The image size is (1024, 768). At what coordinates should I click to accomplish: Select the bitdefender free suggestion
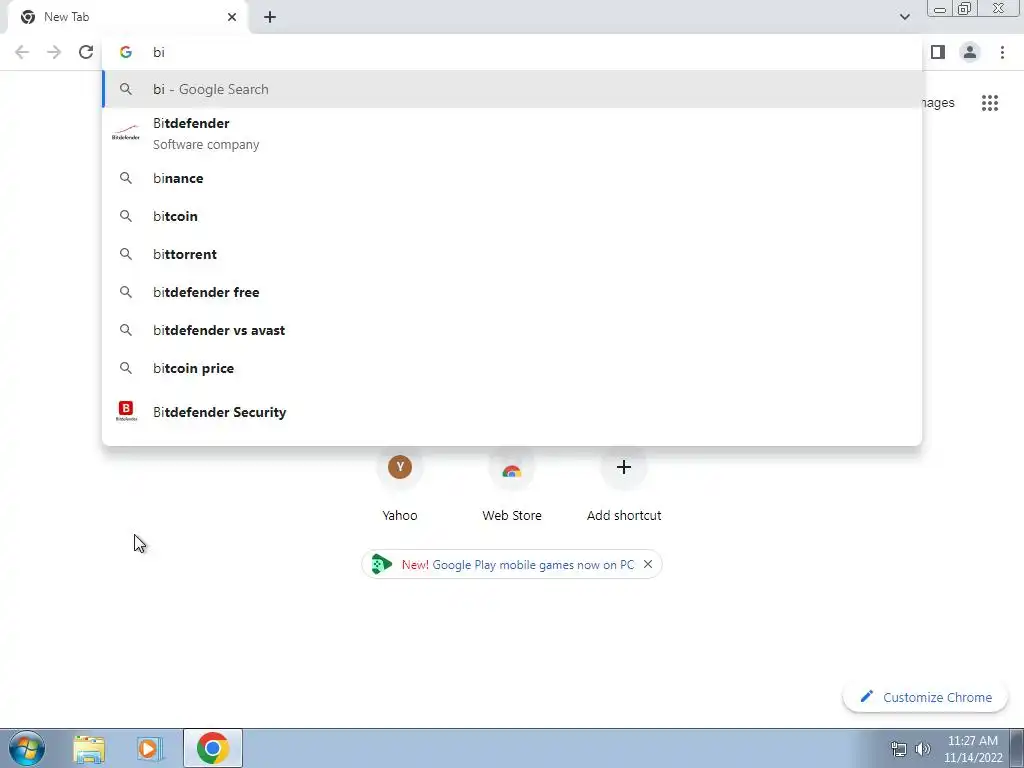click(512, 292)
